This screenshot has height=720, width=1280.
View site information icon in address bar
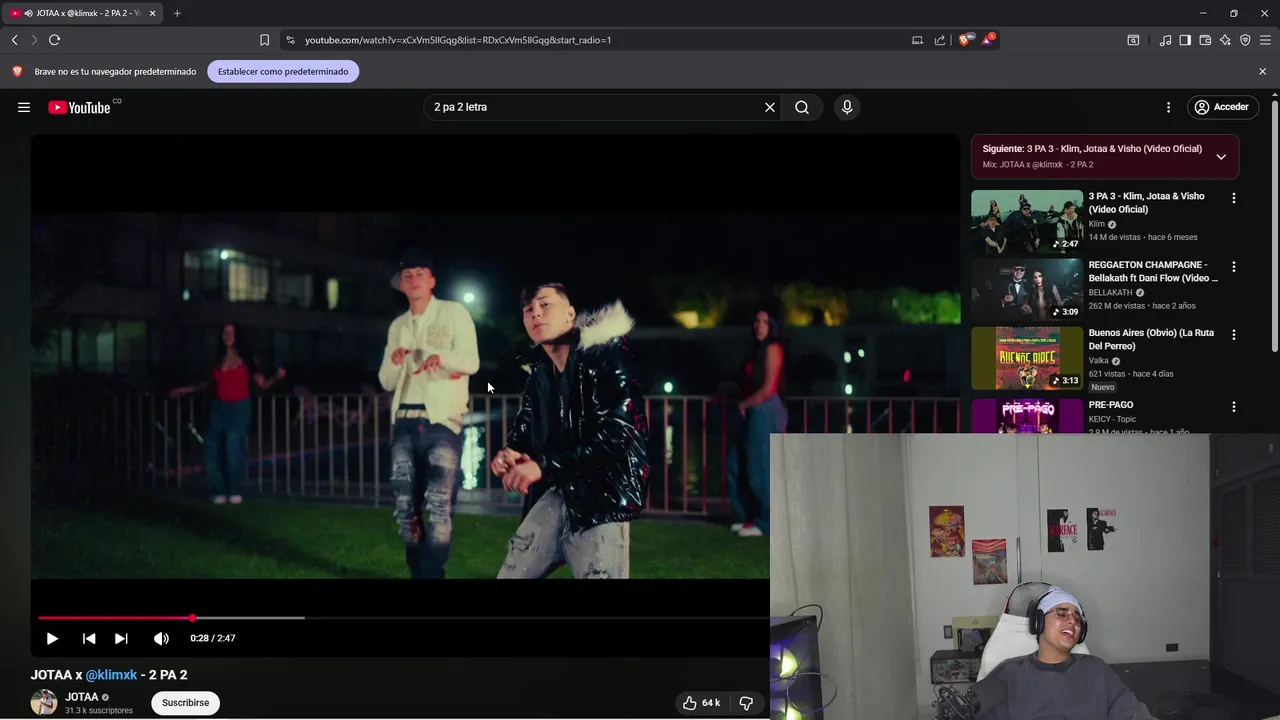pyautogui.click(x=290, y=40)
